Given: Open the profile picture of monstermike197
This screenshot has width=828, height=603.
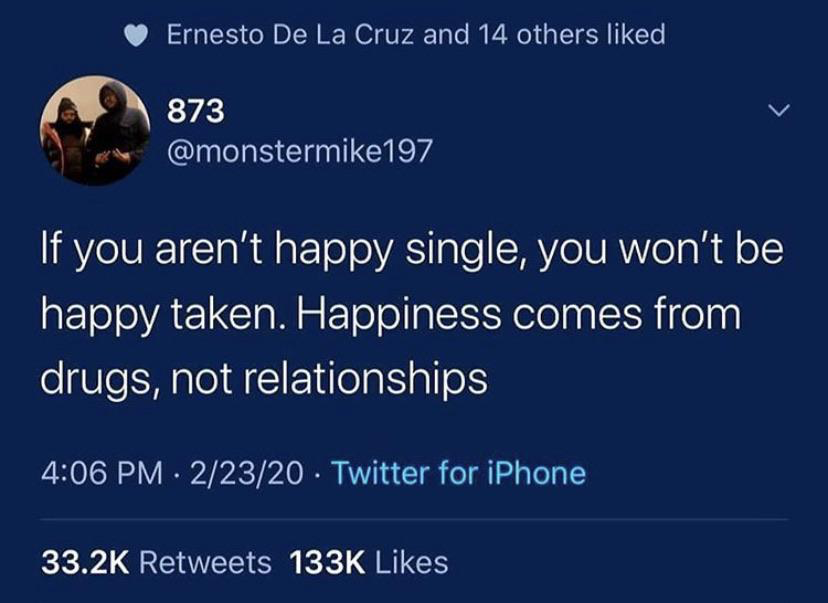Looking at the screenshot, I should click(x=96, y=130).
